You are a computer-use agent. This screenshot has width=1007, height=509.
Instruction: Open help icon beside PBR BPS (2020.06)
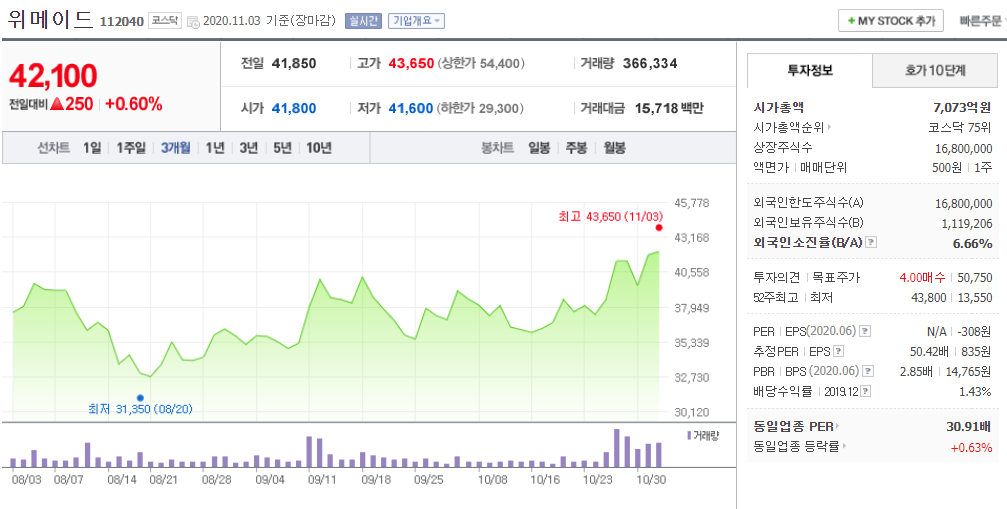[868, 371]
